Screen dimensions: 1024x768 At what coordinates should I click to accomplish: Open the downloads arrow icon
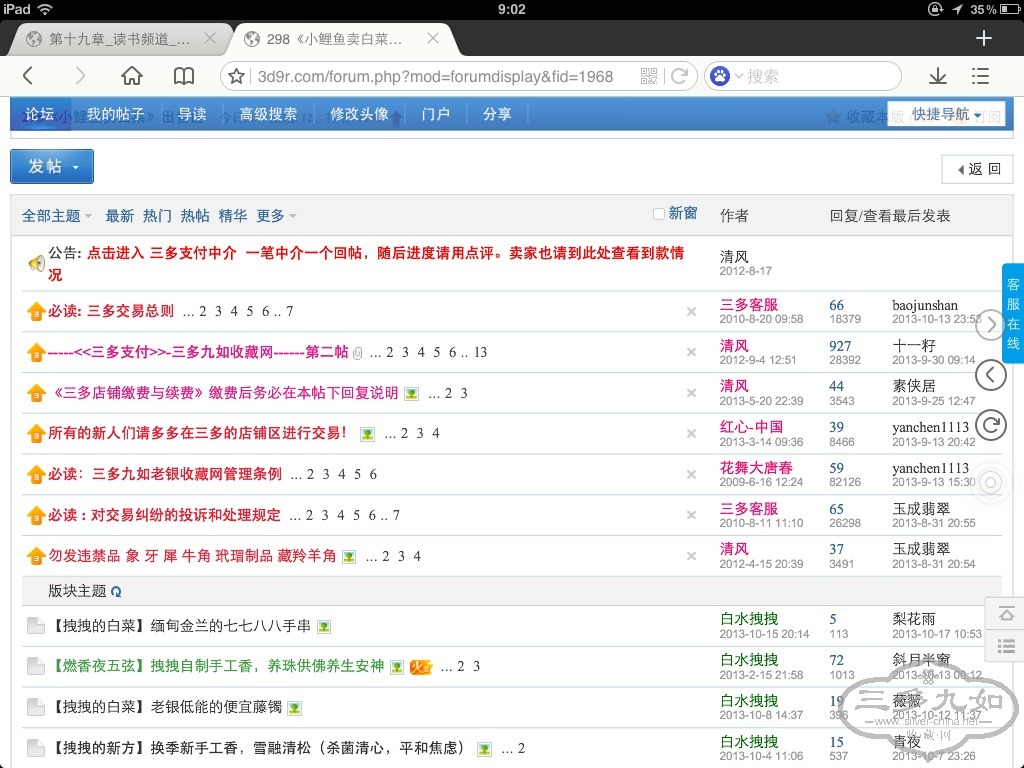point(937,76)
